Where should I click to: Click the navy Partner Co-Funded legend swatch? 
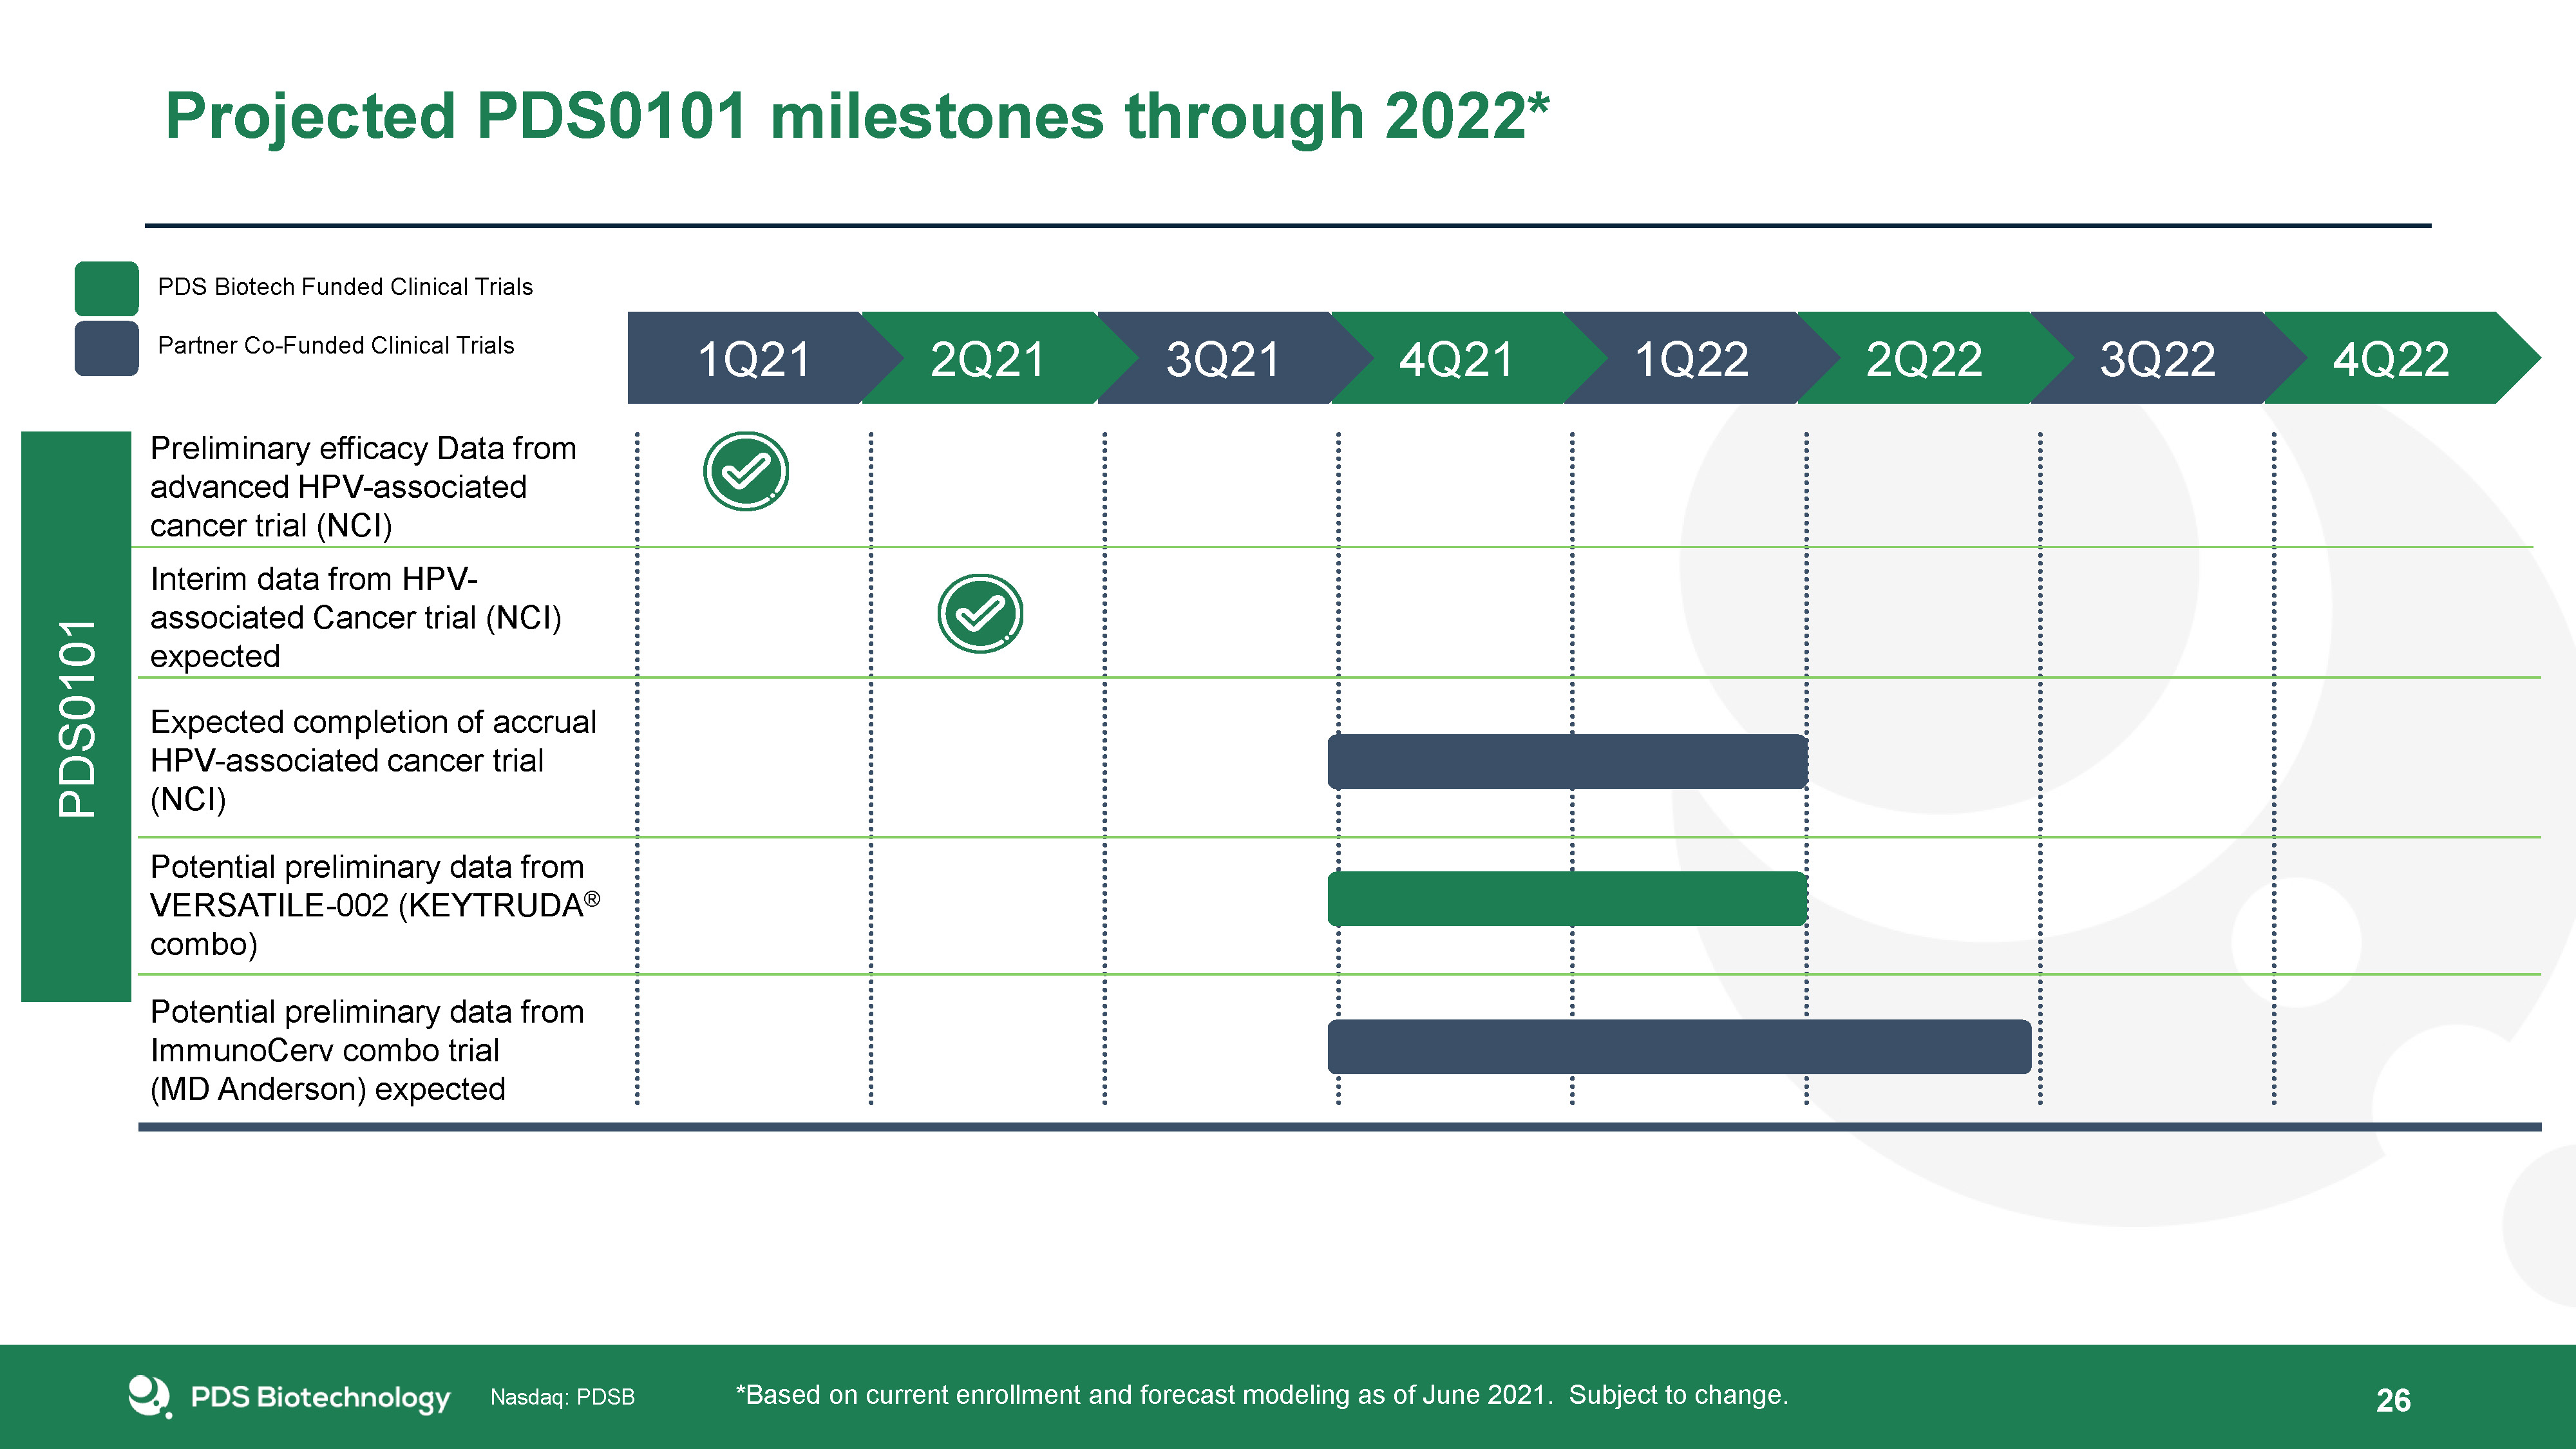(x=106, y=348)
